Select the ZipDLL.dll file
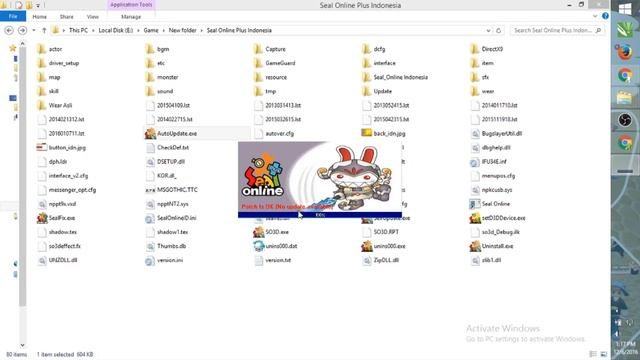Image resolution: width=640 pixels, height=360 pixels. (x=381, y=260)
